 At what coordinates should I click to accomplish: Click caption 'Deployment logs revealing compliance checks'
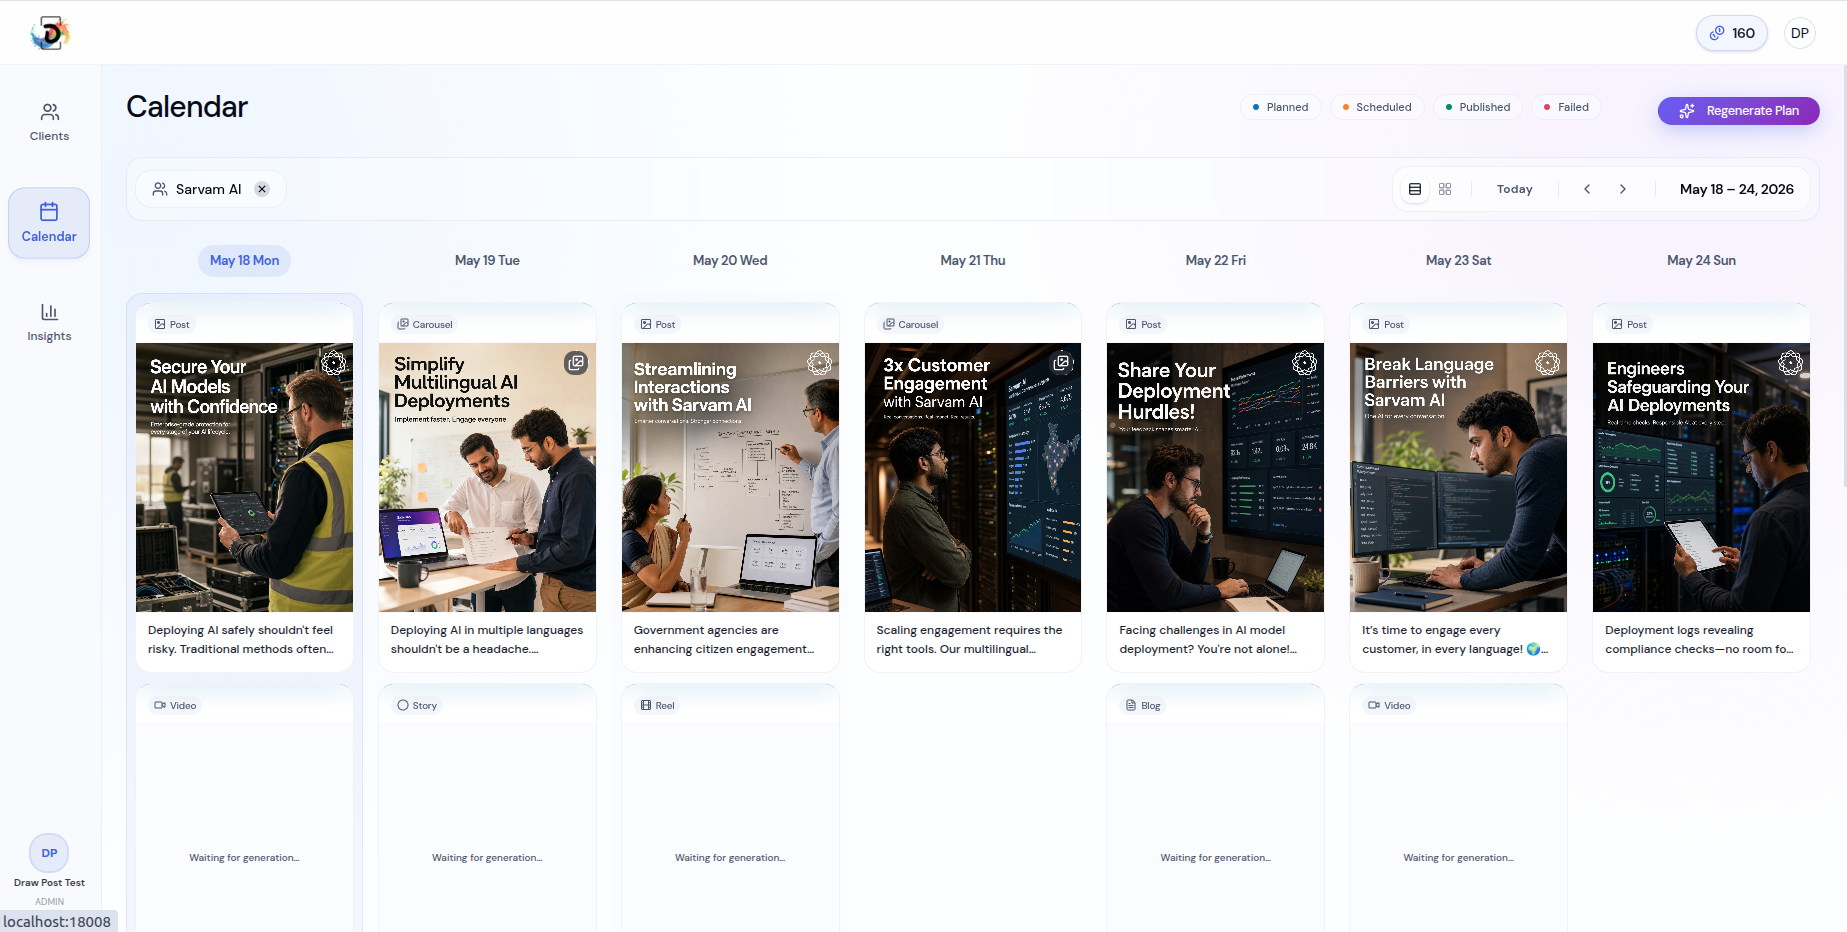pyautogui.click(x=1699, y=640)
